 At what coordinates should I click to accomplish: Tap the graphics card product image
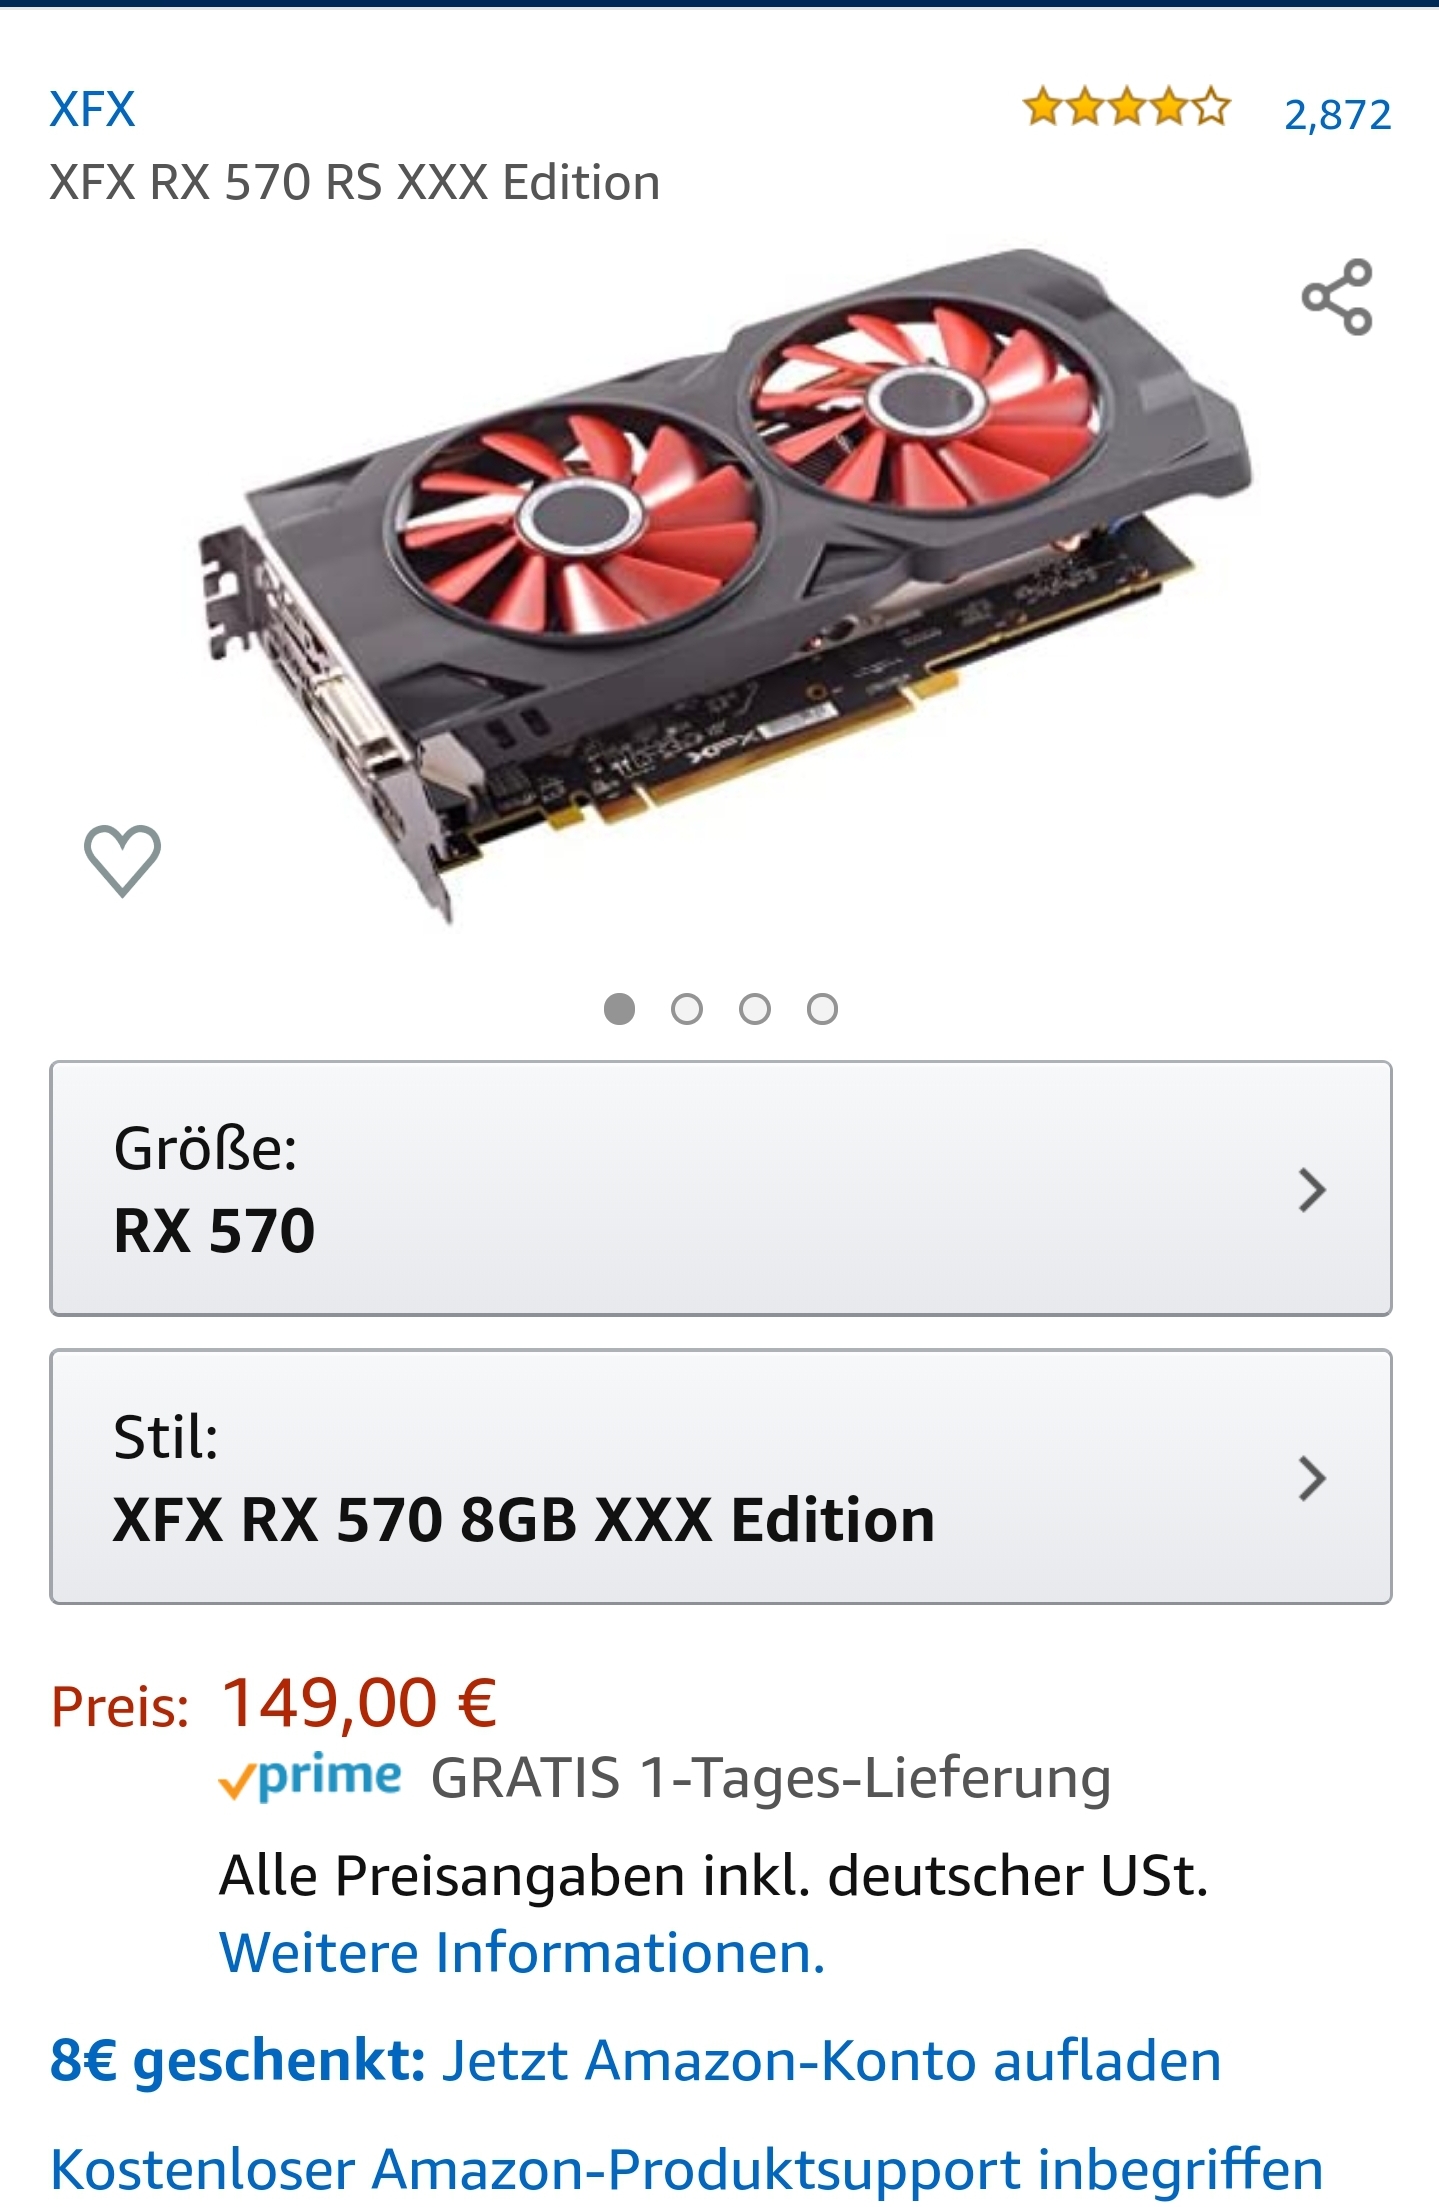point(724,585)
